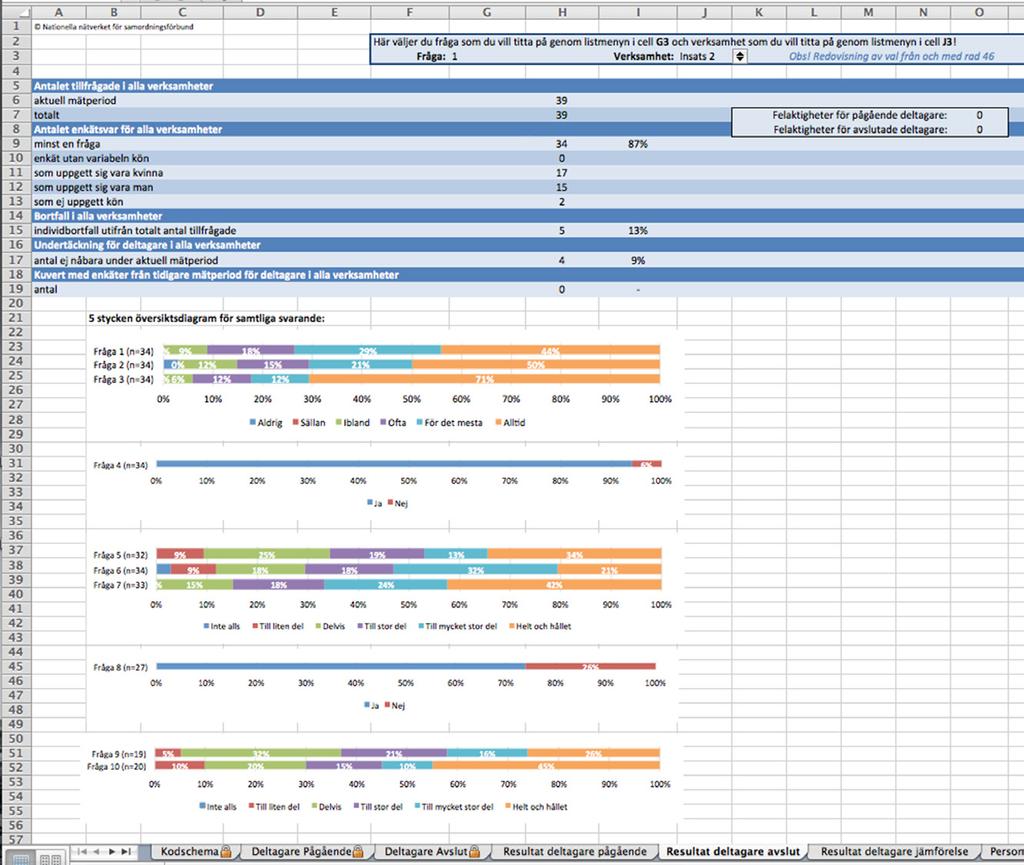Select row header 45

[x=15, y=667]
